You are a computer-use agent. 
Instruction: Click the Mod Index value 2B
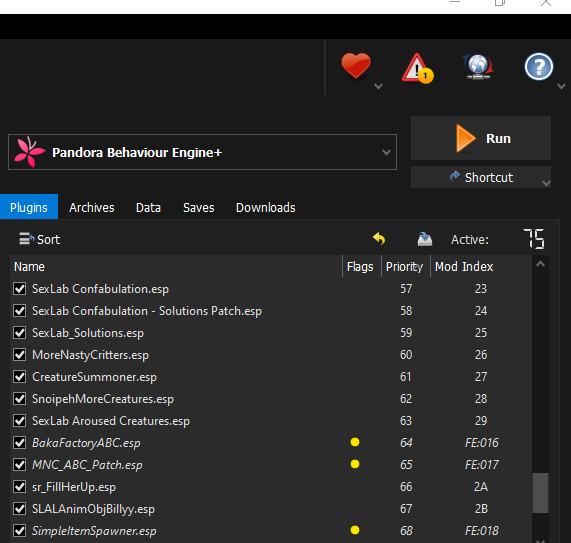481,509
